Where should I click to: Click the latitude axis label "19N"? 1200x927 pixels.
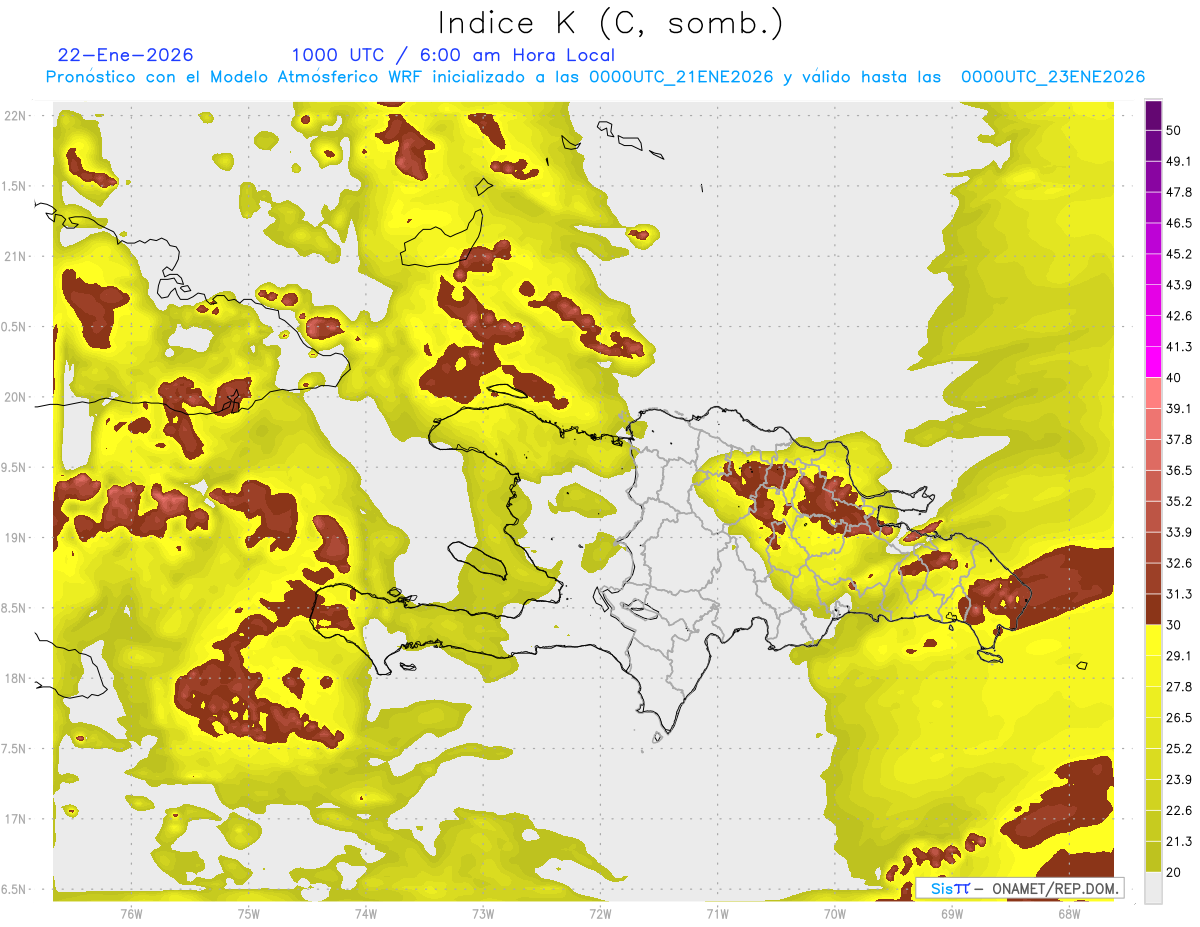coord(15,538)
